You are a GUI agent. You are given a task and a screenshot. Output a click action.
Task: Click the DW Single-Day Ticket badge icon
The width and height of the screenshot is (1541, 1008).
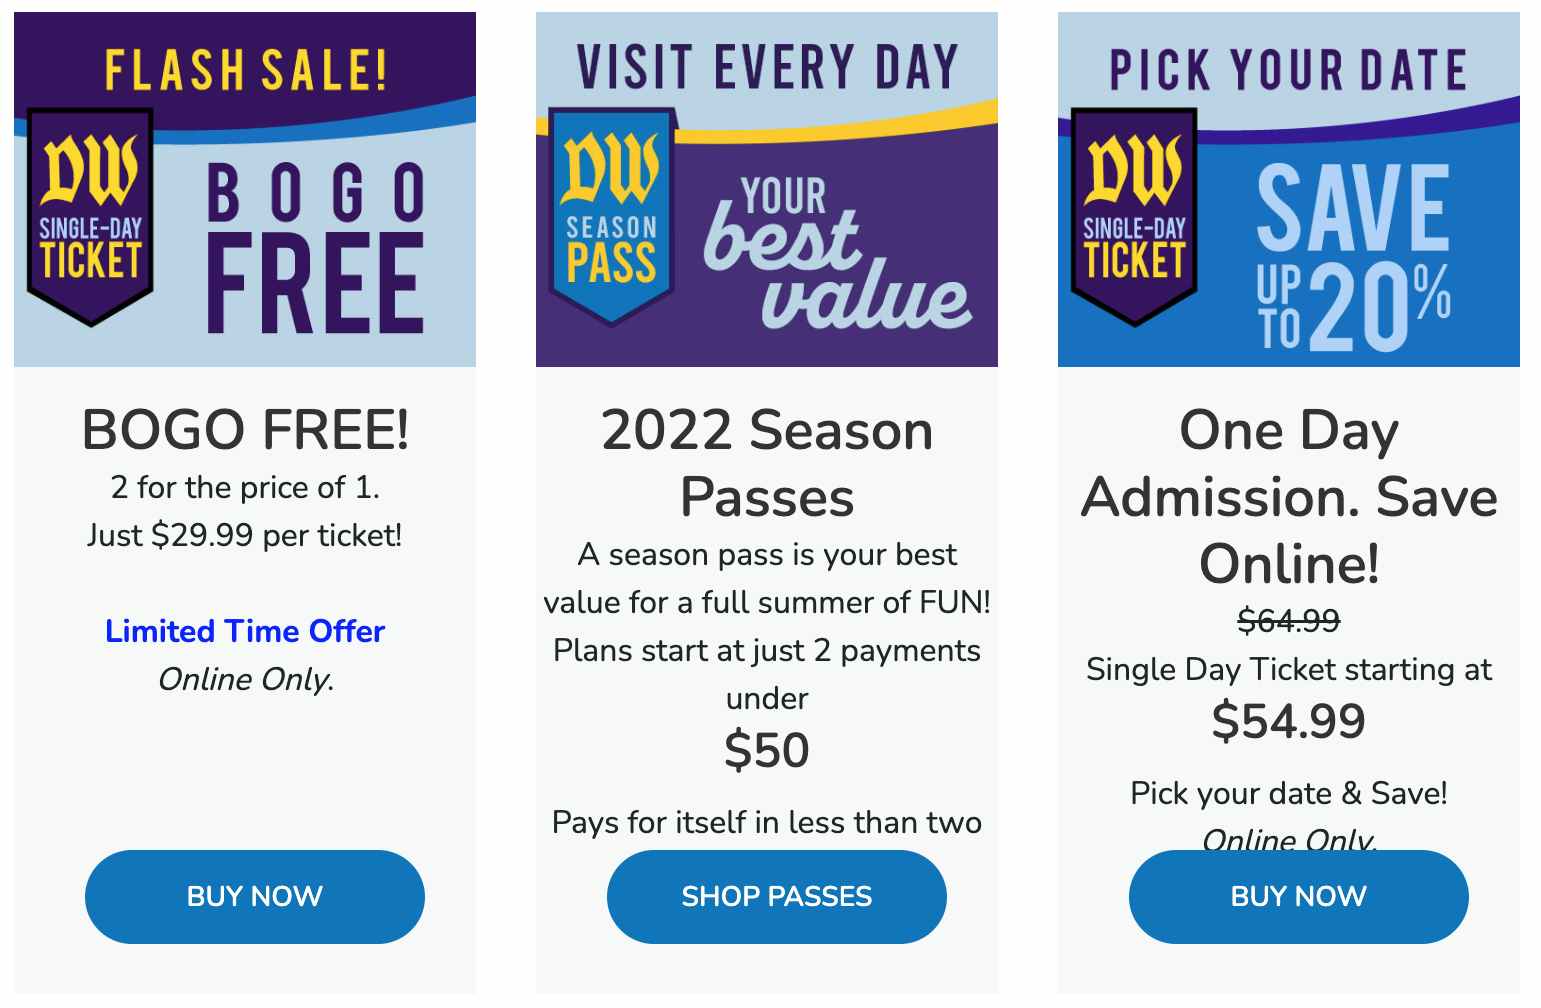click(91, 215)
